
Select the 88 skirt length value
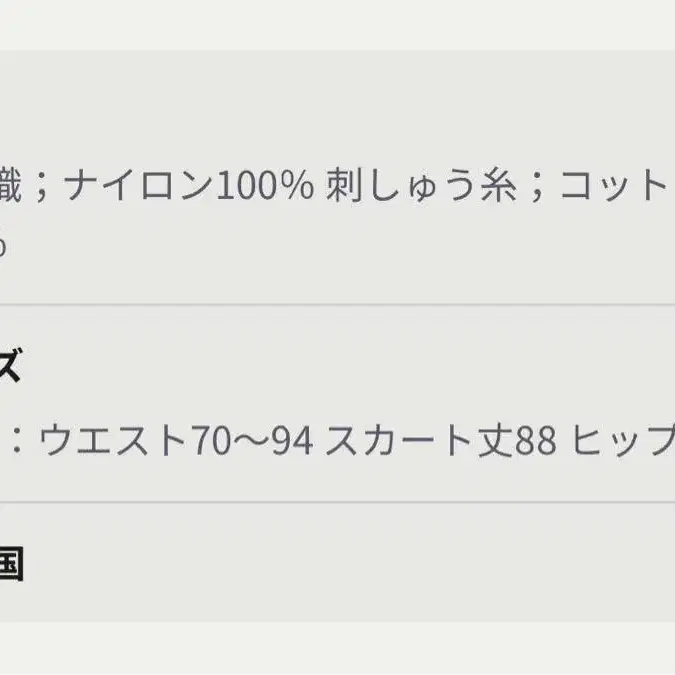pyautogui.click(x=535, y=441)
